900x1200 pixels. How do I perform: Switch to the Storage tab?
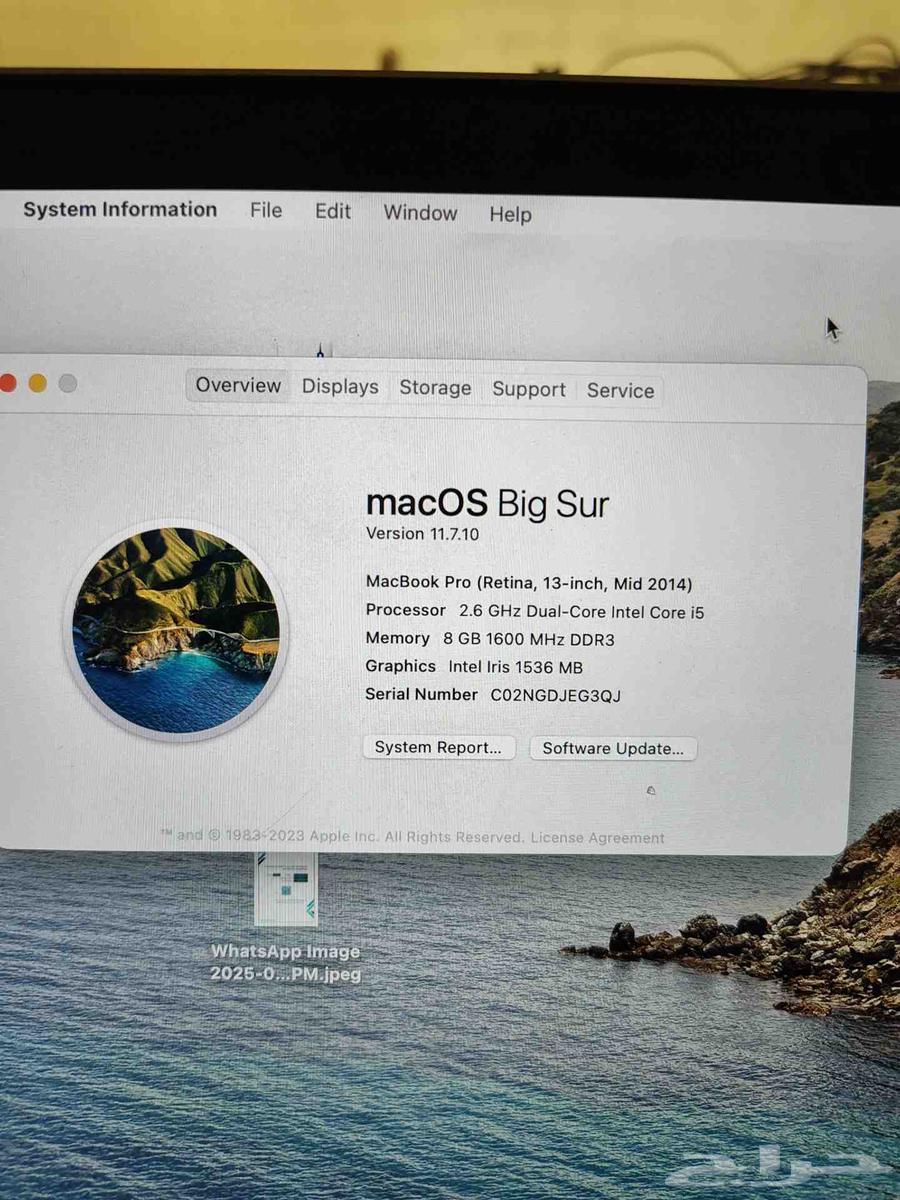(435, 388)
